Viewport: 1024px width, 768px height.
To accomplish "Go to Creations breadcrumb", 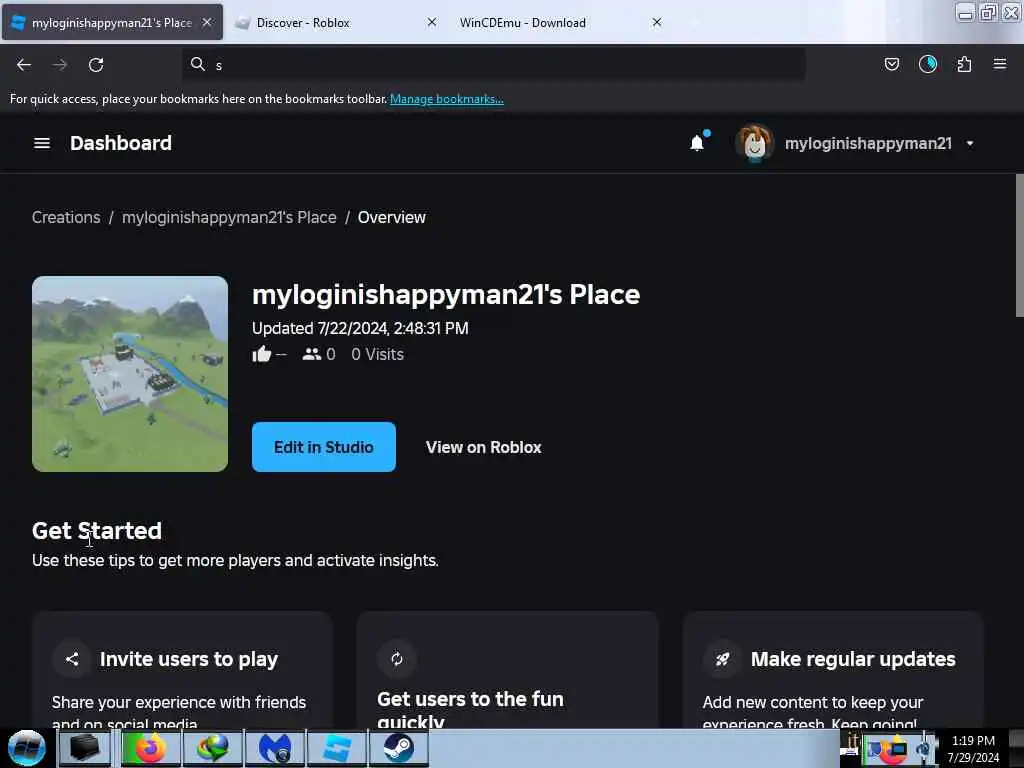I will [x=66, y=217].
